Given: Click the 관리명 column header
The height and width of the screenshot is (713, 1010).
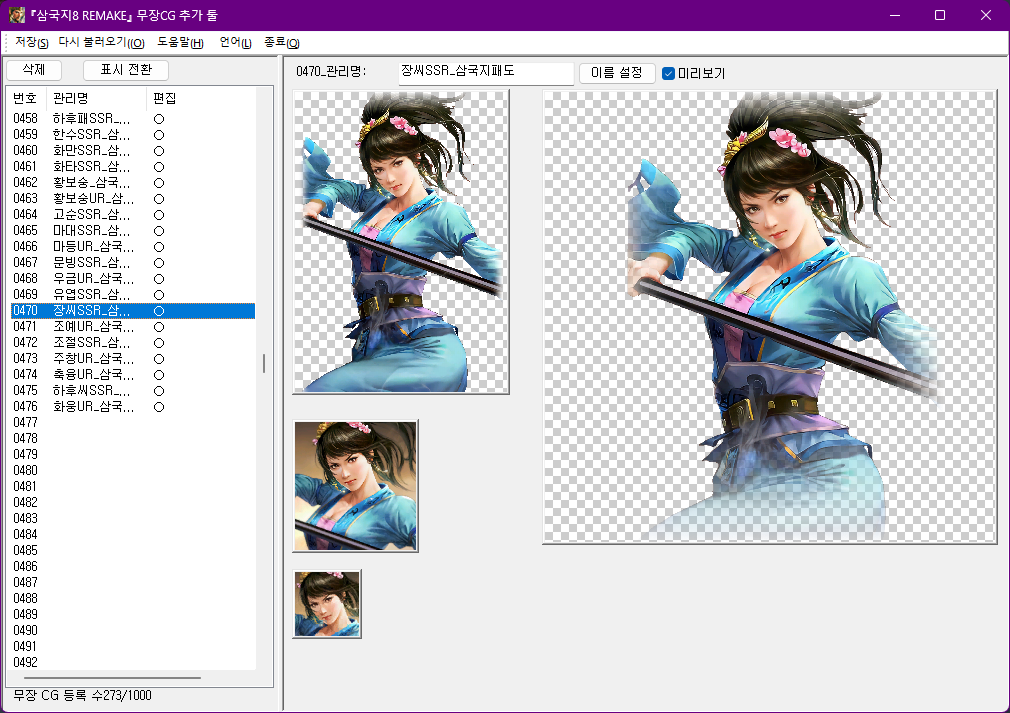Looking at the screenshot, I should point(97,99).
